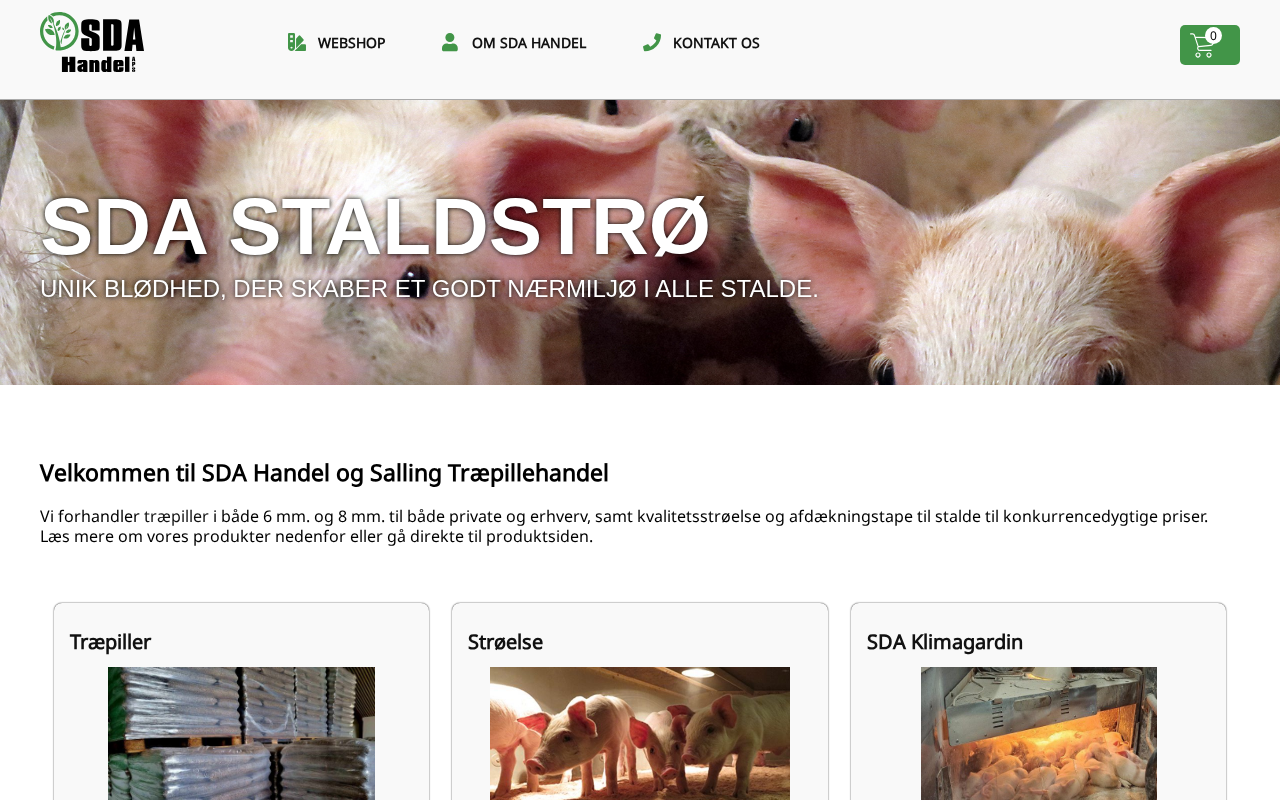Go to OM SDA HANDEL page
Viewport: 1280px width, 800px height.
click(x=529, y=43)
